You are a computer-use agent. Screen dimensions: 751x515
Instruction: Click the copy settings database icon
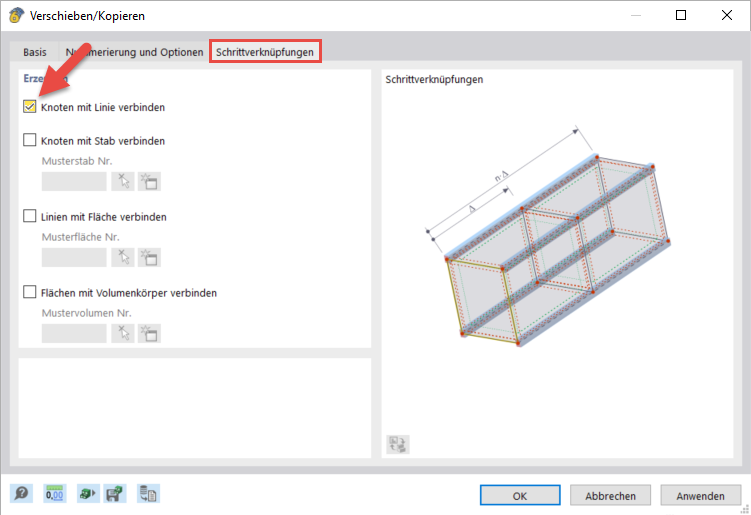pyautogui.click(x=148, y=493)
